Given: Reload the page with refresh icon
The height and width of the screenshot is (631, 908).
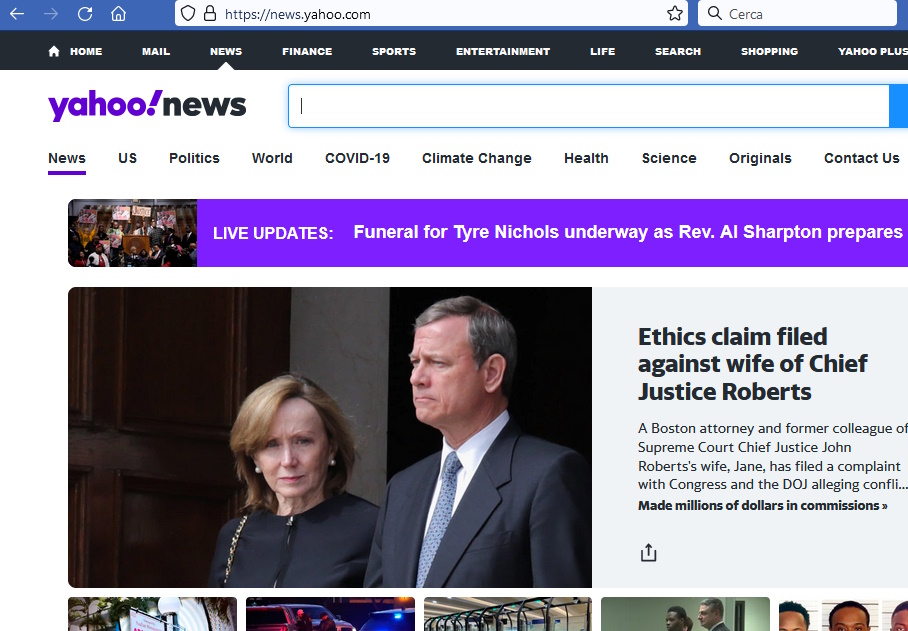Looking at the screenshot, I should click(x=85, y=14).
